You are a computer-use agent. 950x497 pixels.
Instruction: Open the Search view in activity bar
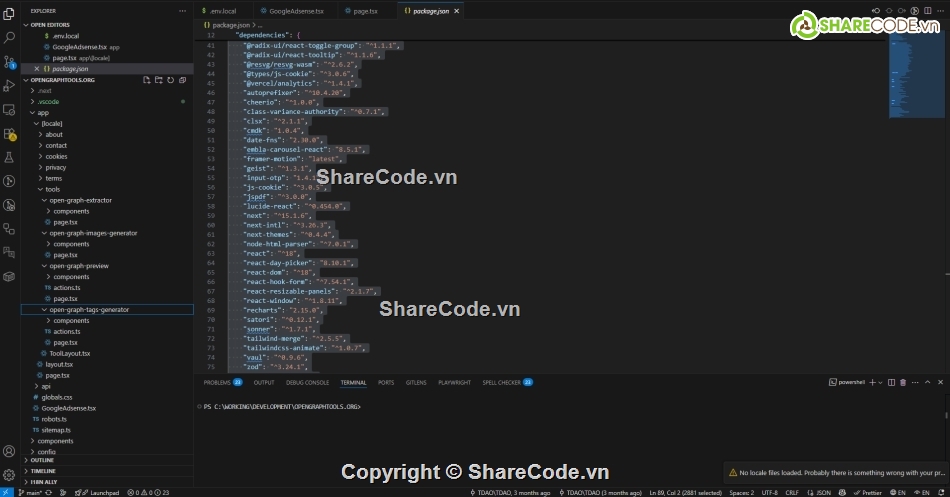click(x=9, y=38)
